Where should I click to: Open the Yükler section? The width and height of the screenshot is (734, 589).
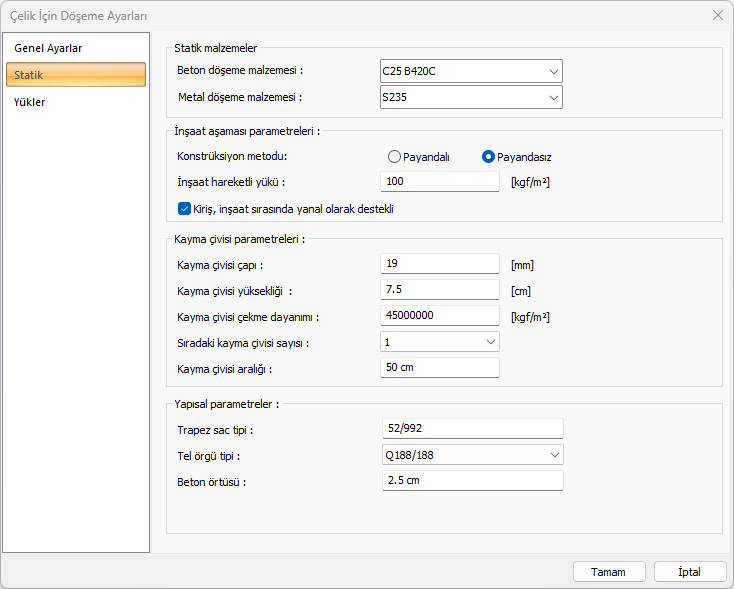coord(30,102)
